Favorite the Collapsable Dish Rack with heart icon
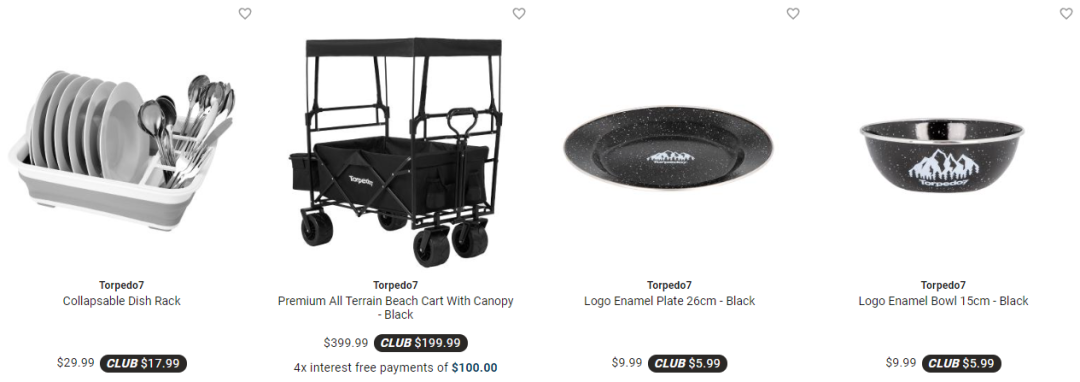 point(245,14)
